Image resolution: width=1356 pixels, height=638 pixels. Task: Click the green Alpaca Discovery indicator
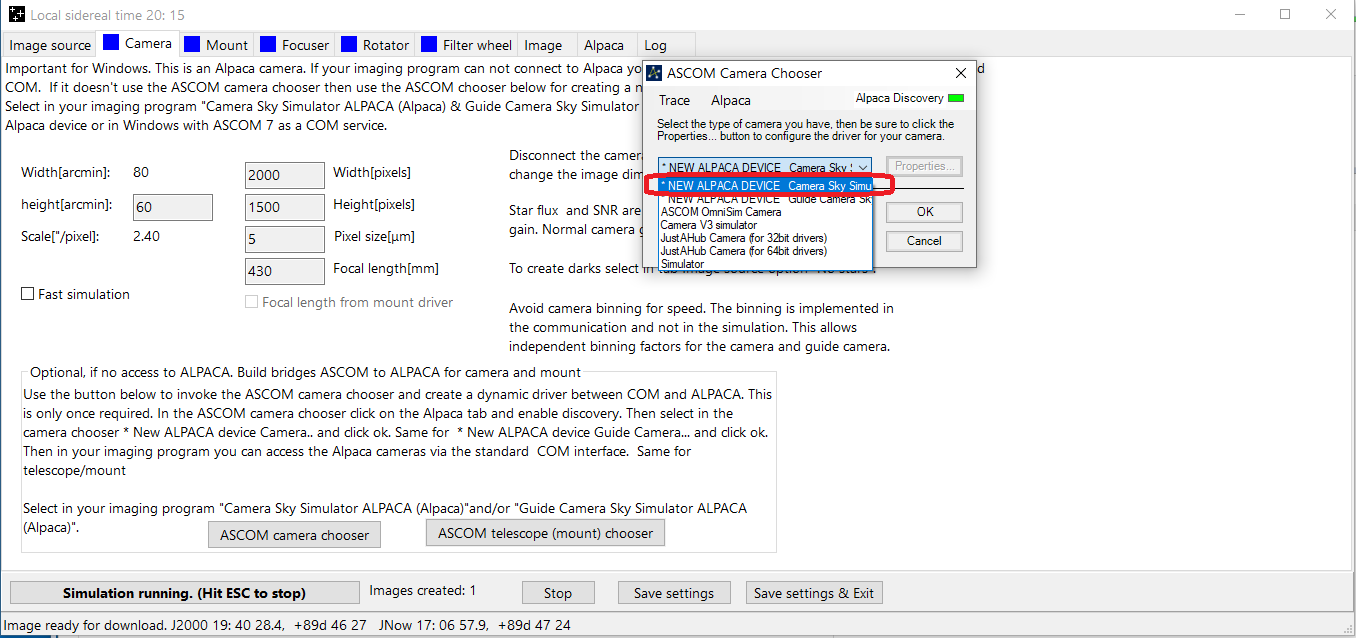pos(956,99)
